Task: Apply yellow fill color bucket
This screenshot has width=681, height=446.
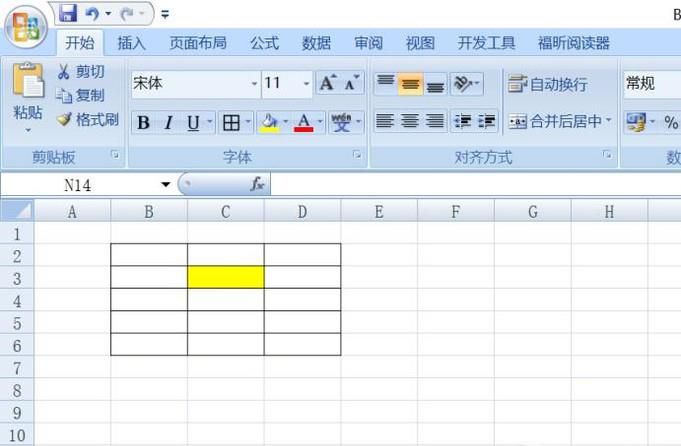Action: point(270,123)
